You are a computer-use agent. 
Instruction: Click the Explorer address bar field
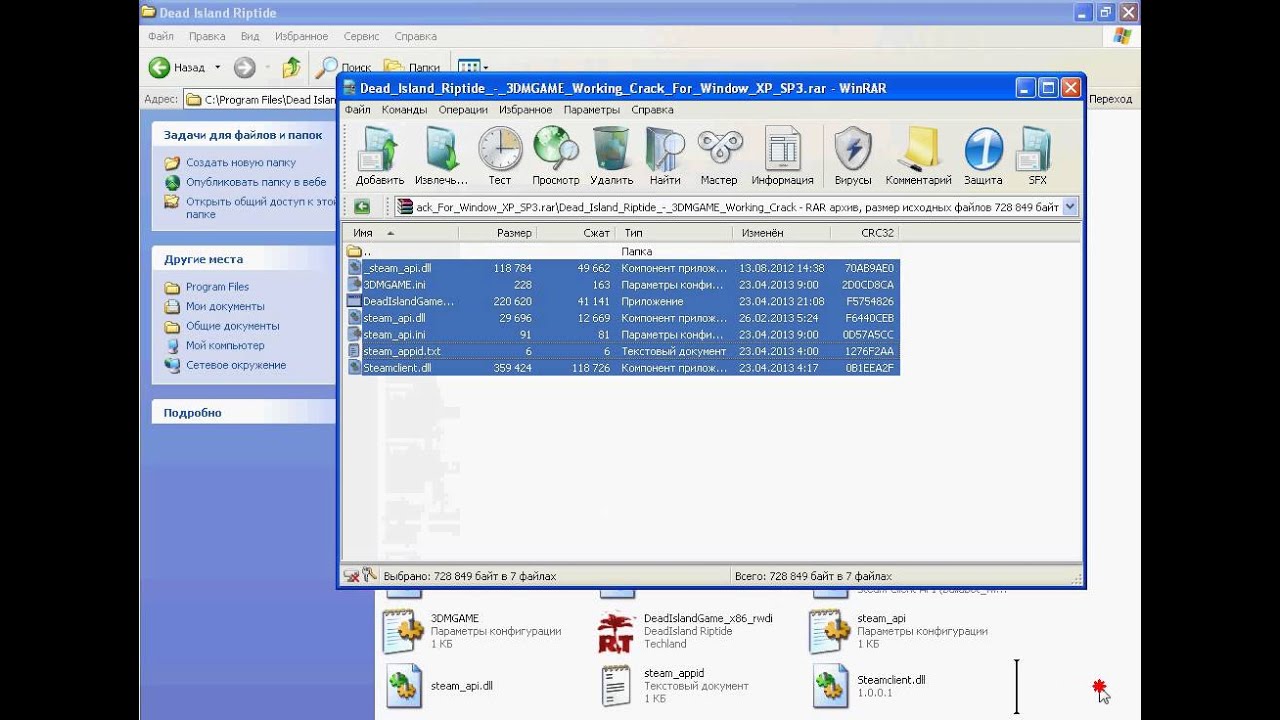262,99
